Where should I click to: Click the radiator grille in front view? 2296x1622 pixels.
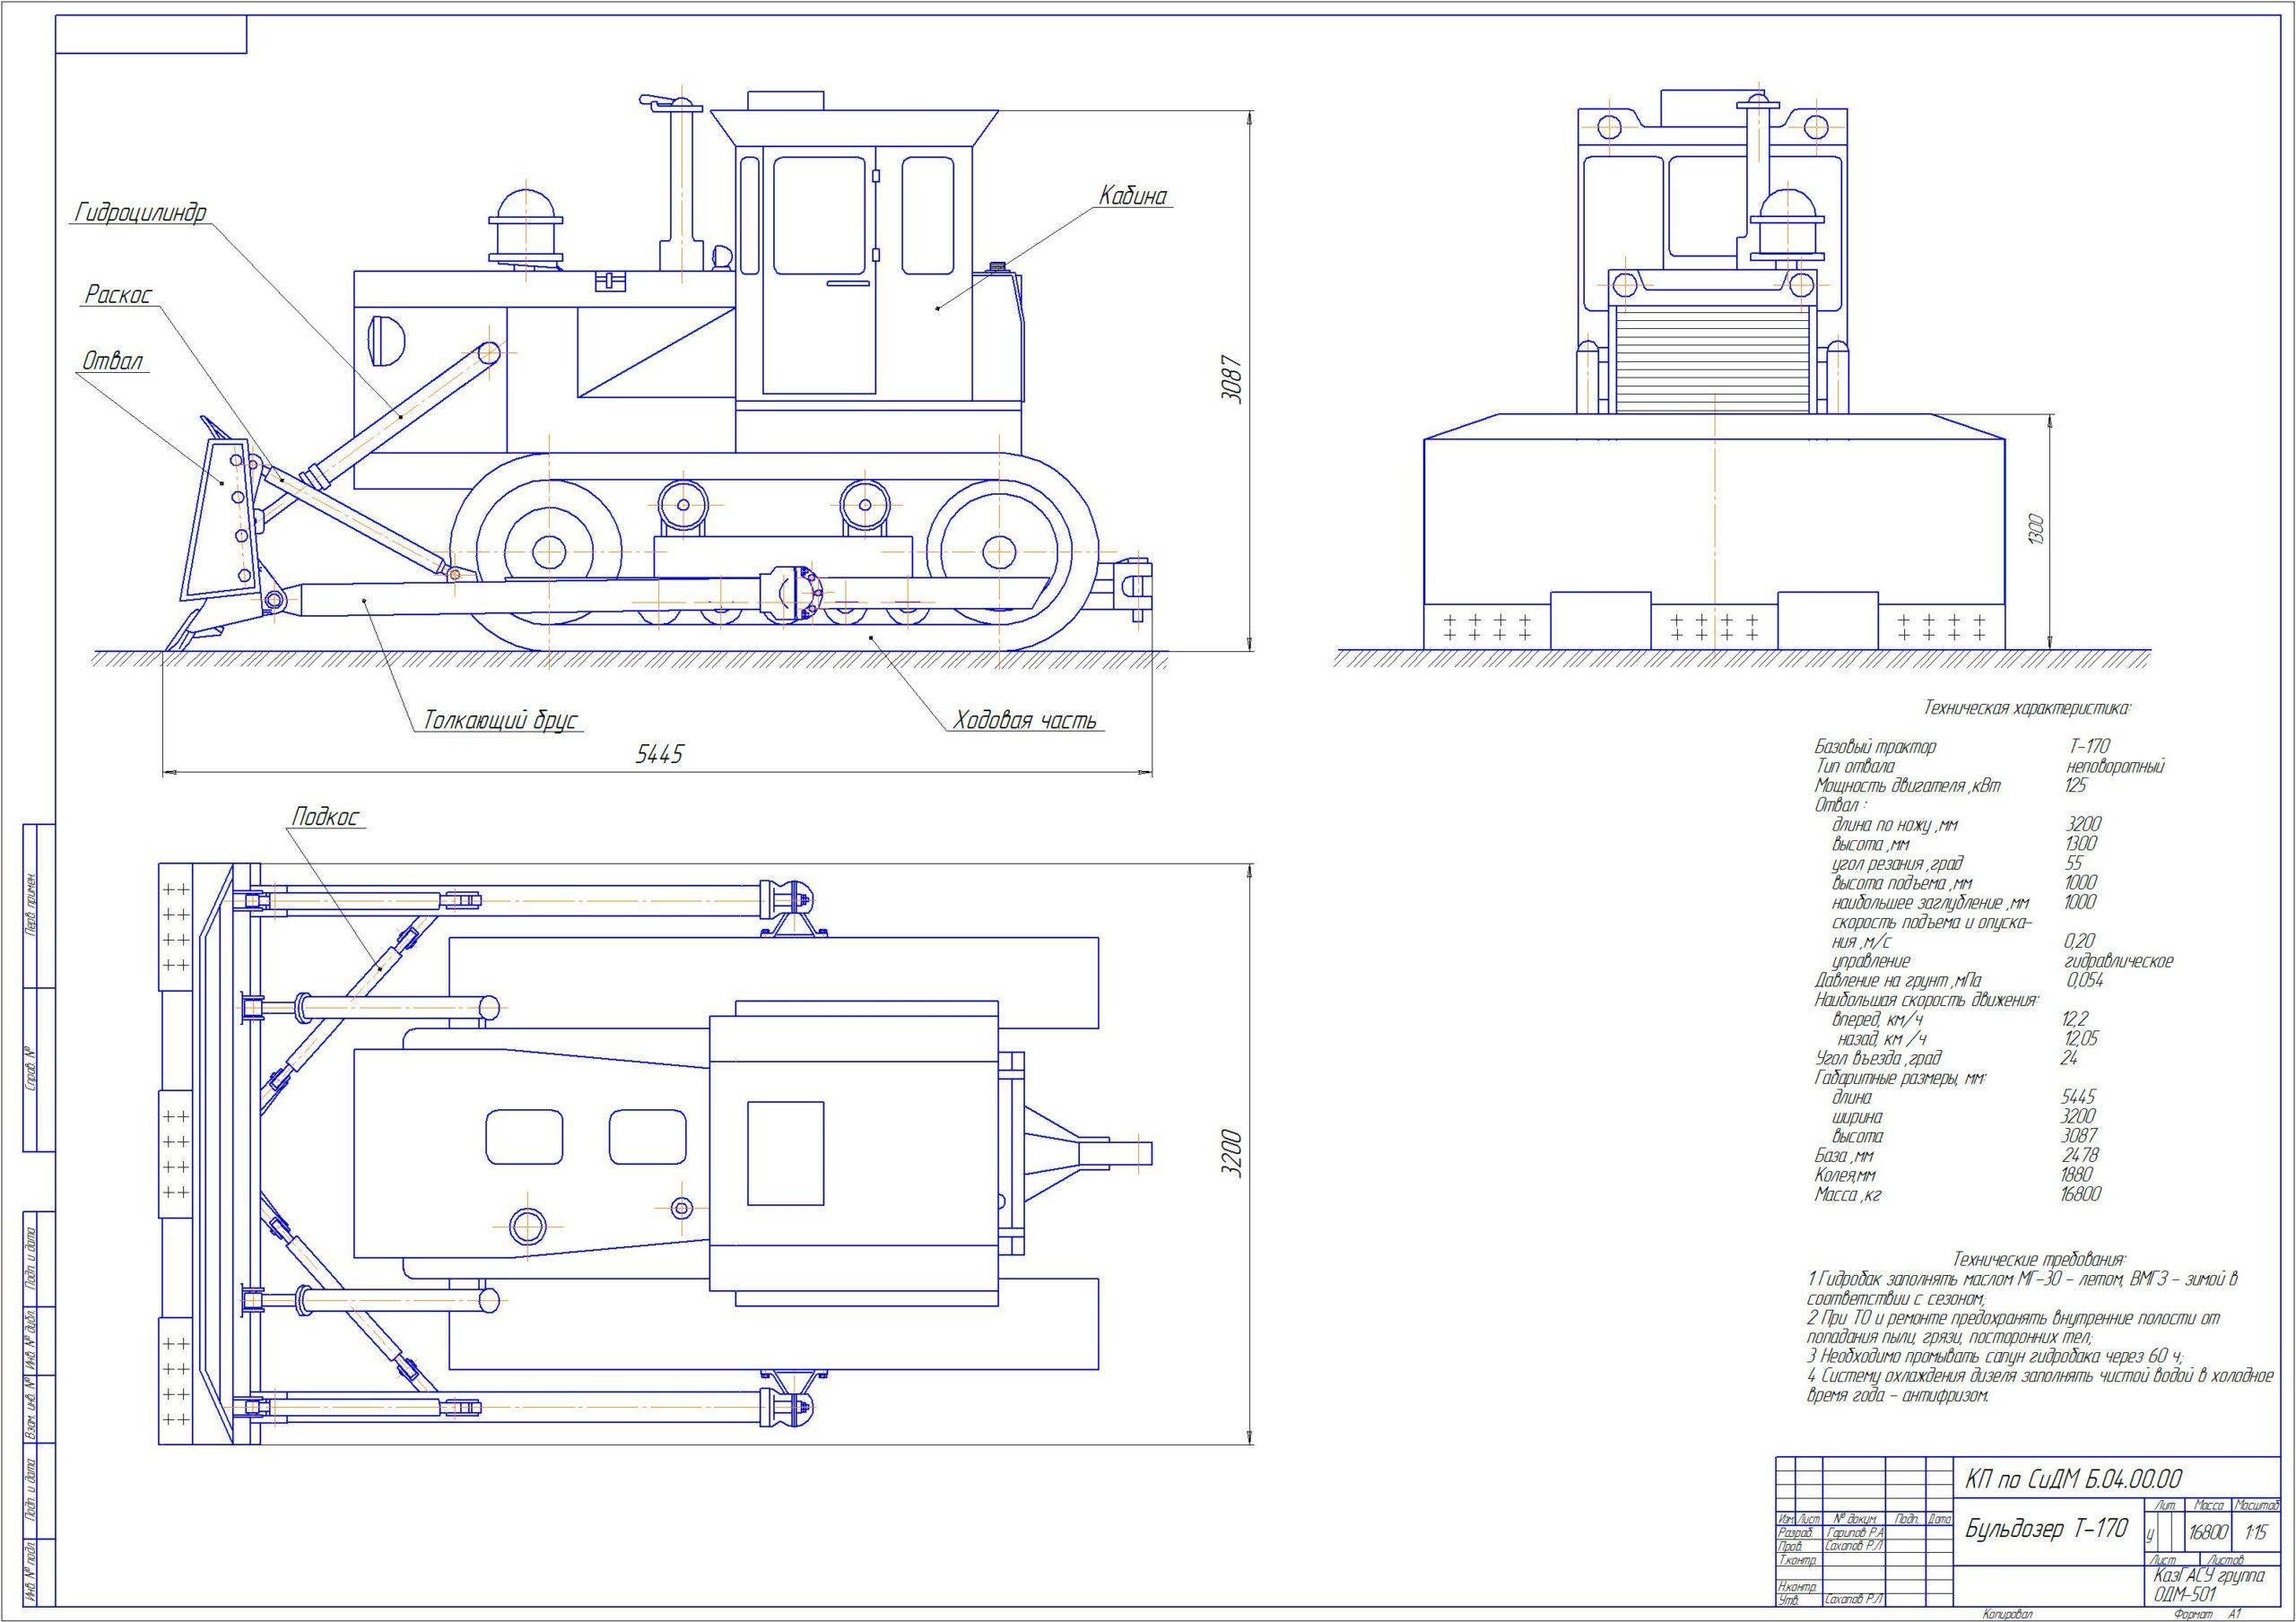click(x=1713, y=360)
